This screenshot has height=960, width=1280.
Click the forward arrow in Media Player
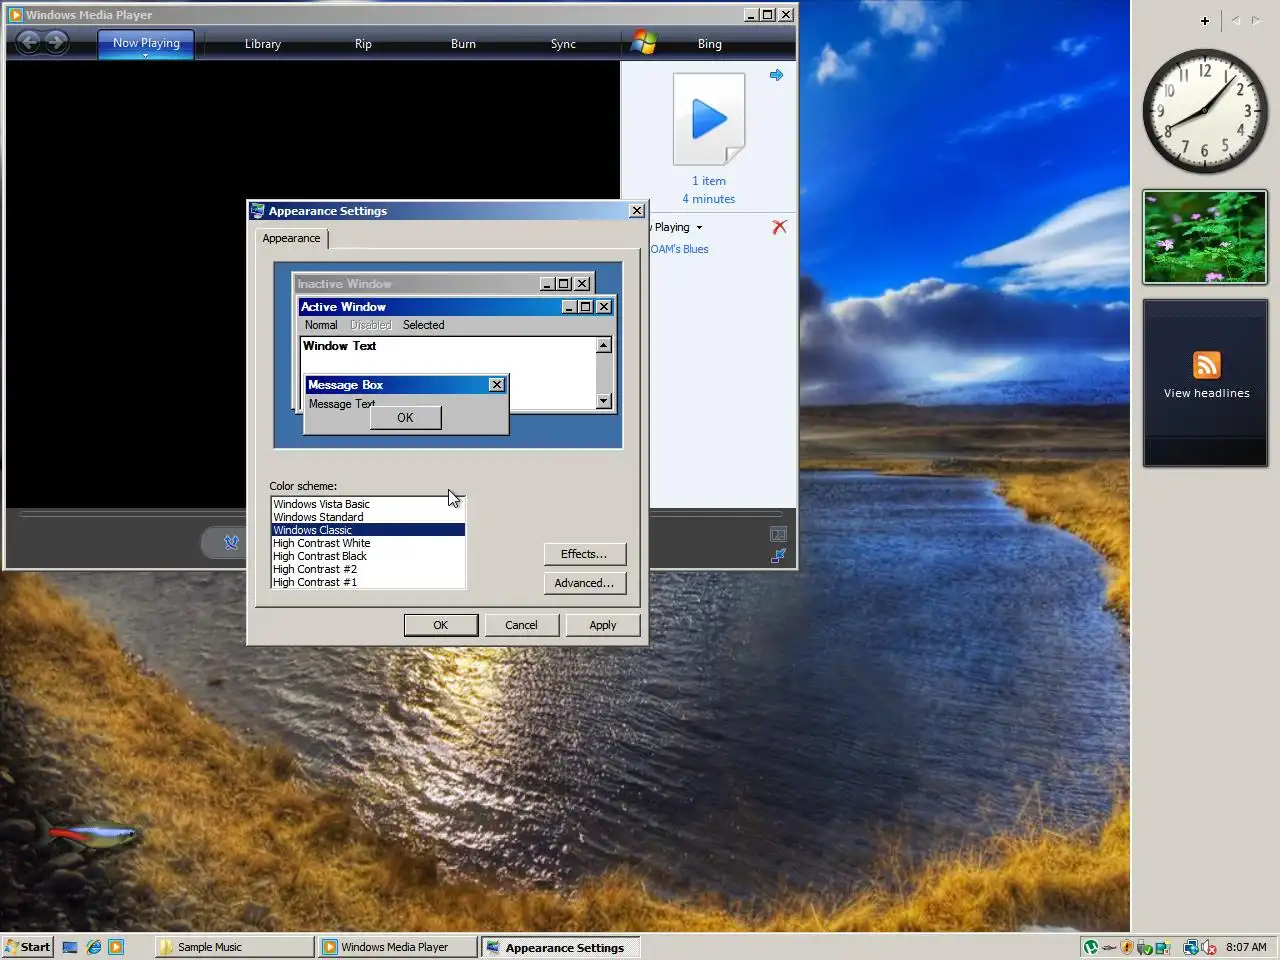57,42
